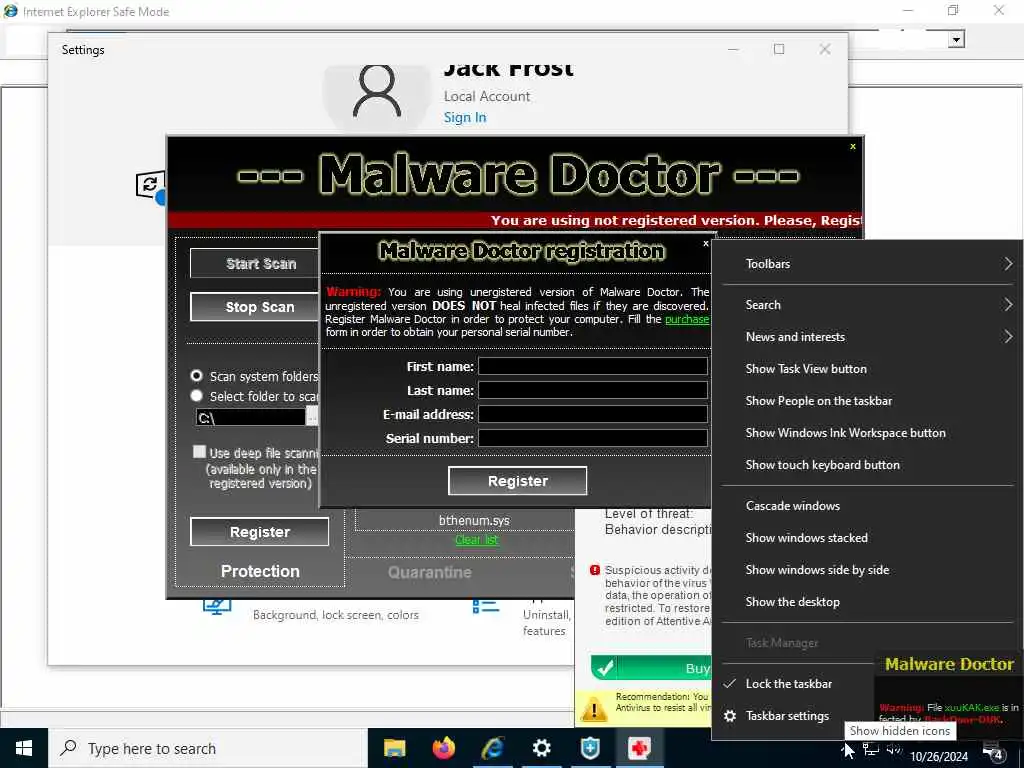Image resolution: width=1024 pixels, height=768 pixels.
Task: Open the blue shield taskbar app
Action: pos(590,748)
